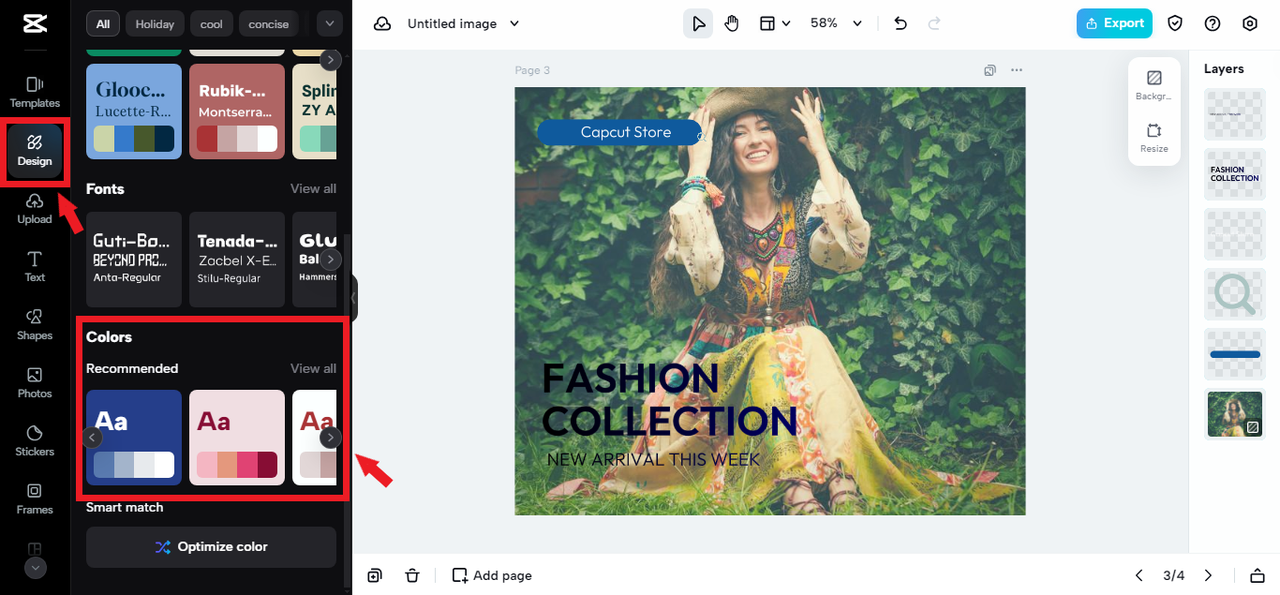Show next color palettes arrow

click(330, 438)
